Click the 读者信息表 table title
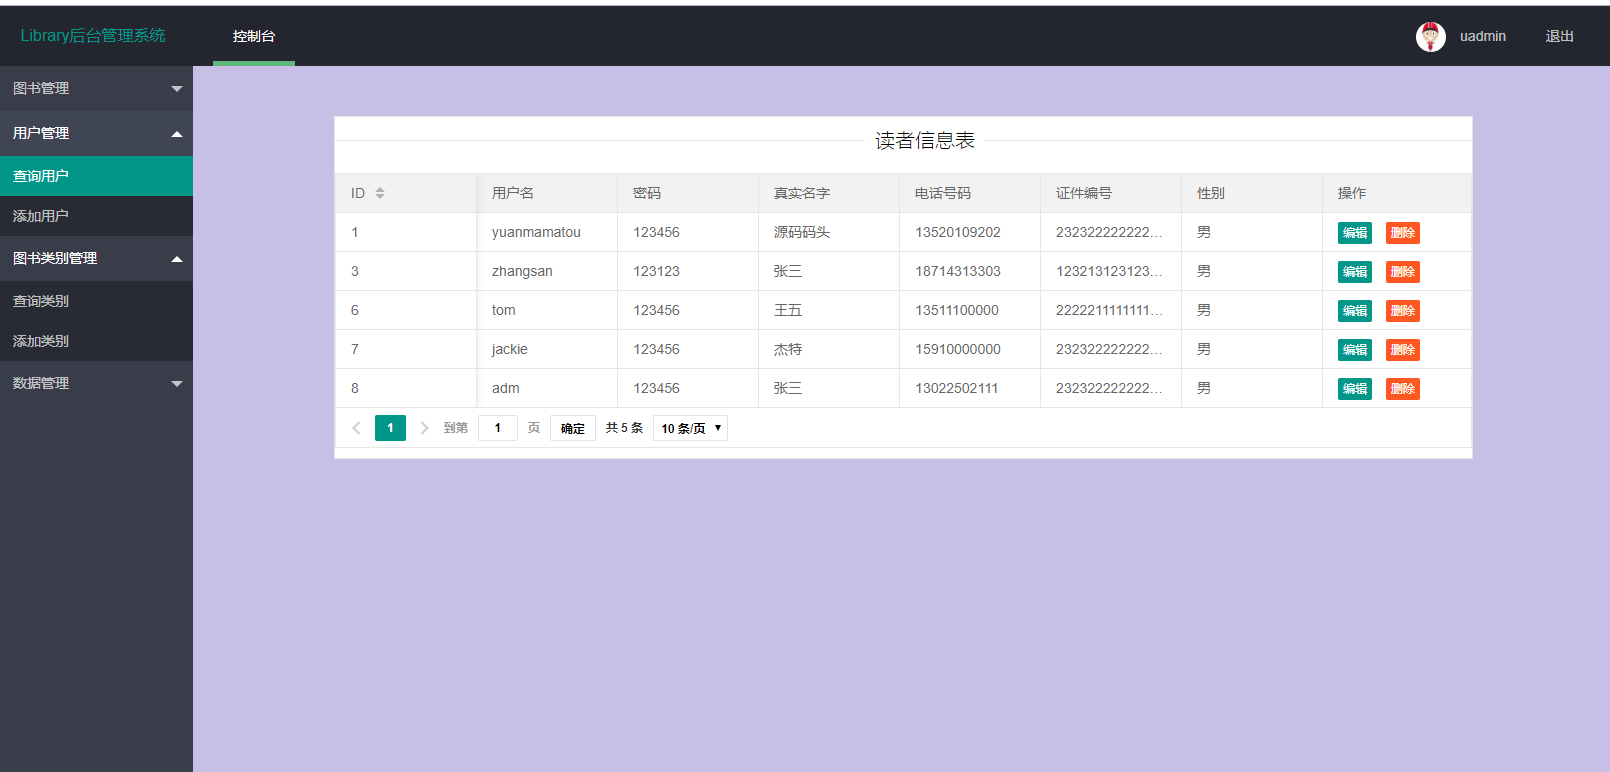 point(925,141)
